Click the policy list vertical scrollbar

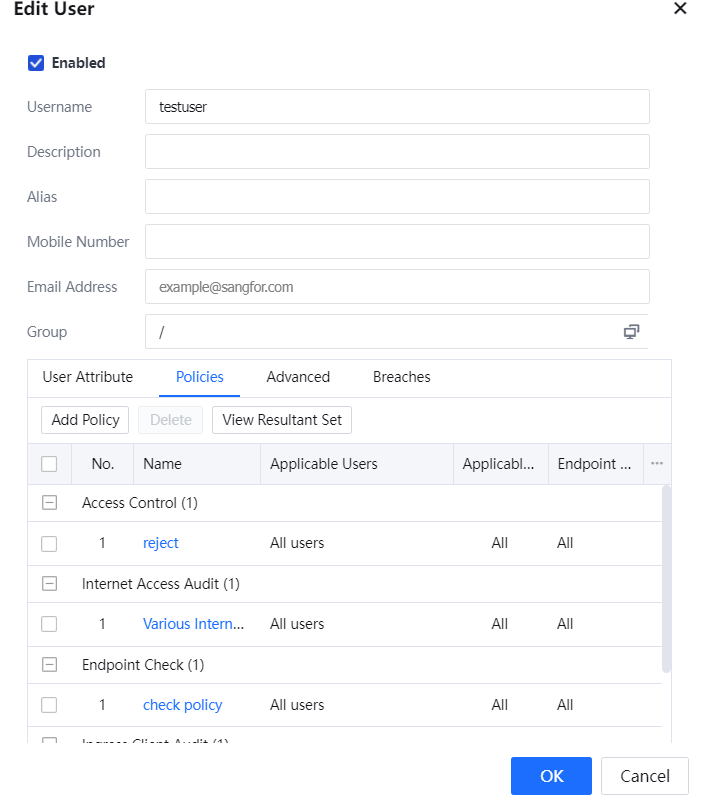(x=666, y=580)
